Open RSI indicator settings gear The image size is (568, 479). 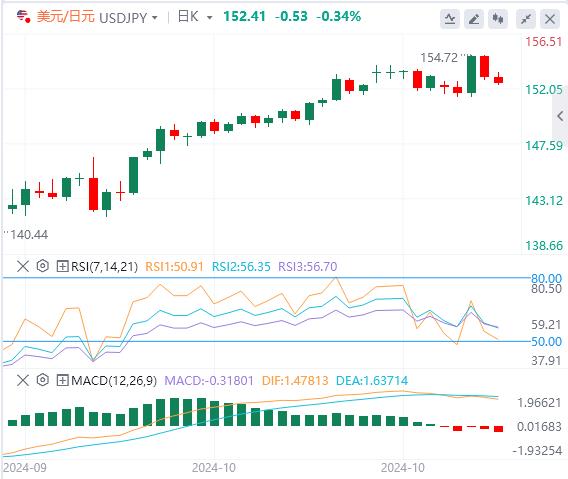[x=42, y=266]
